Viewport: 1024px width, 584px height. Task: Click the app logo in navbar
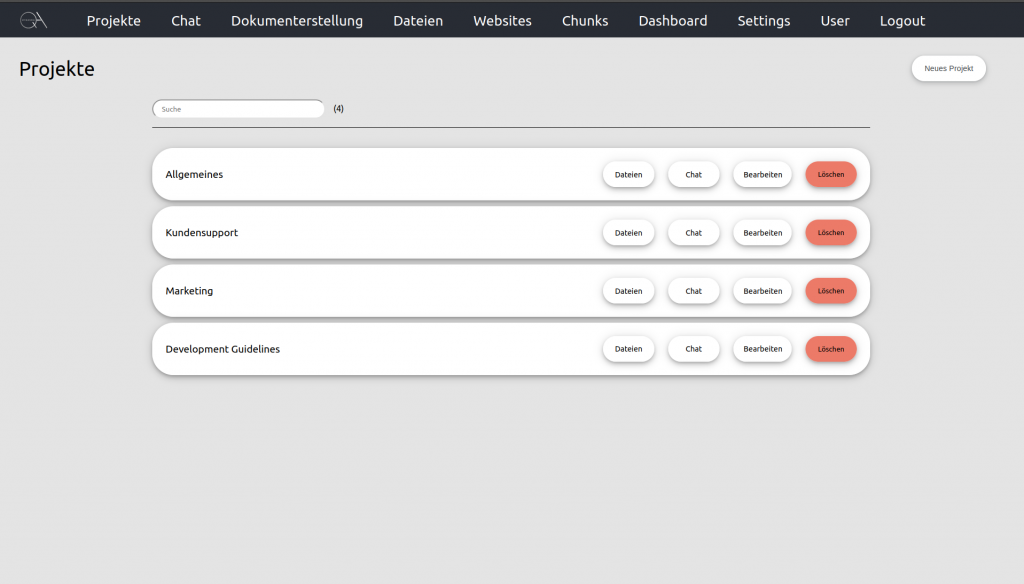coord(33,20)
